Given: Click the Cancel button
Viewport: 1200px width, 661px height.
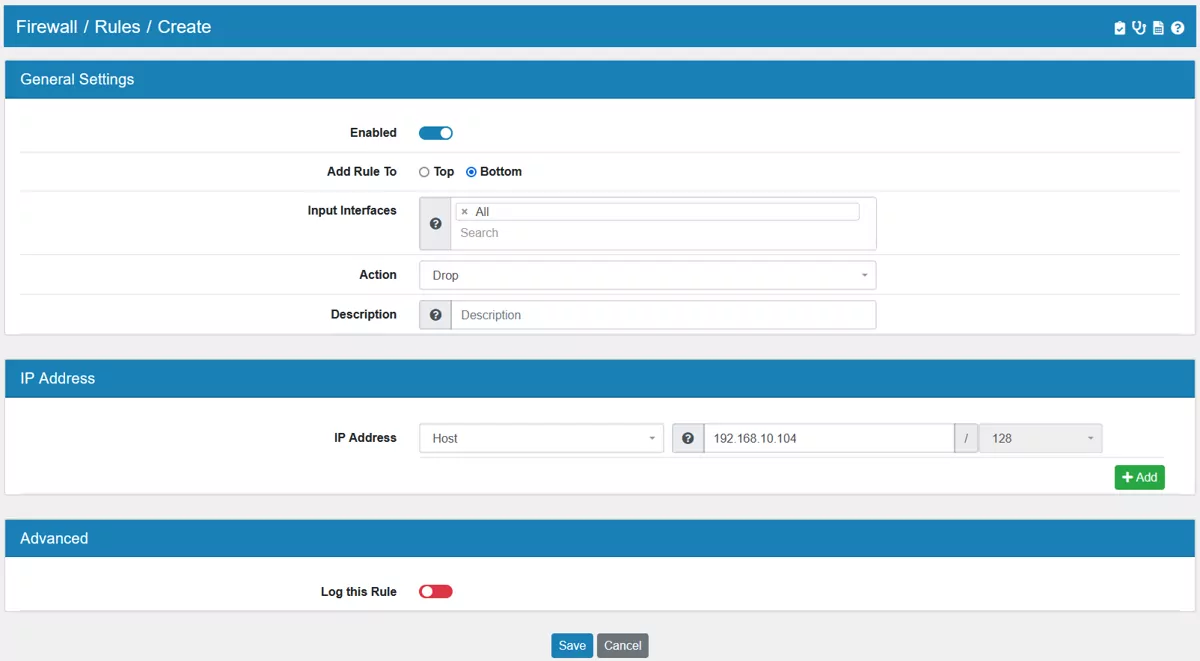Looking at the screenshot, I should [622, 646].
